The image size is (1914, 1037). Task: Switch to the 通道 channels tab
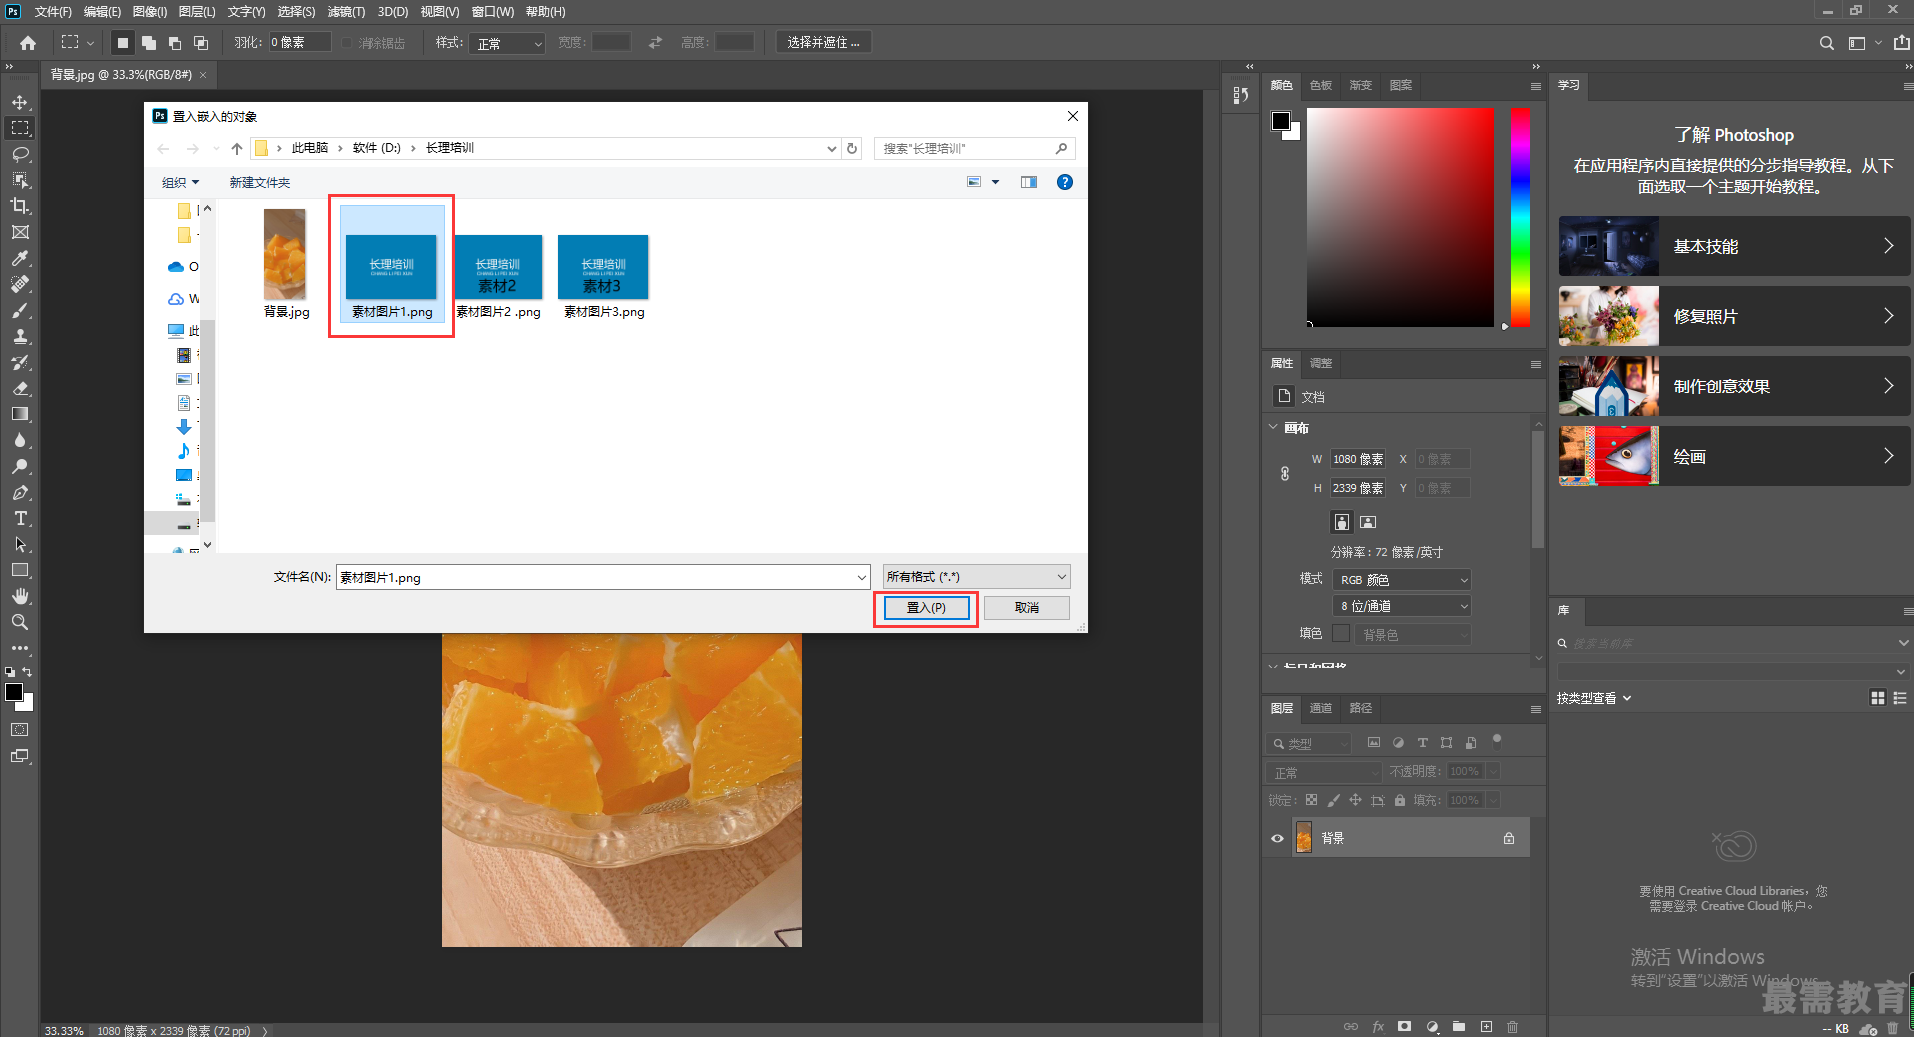coord(1321,708)
